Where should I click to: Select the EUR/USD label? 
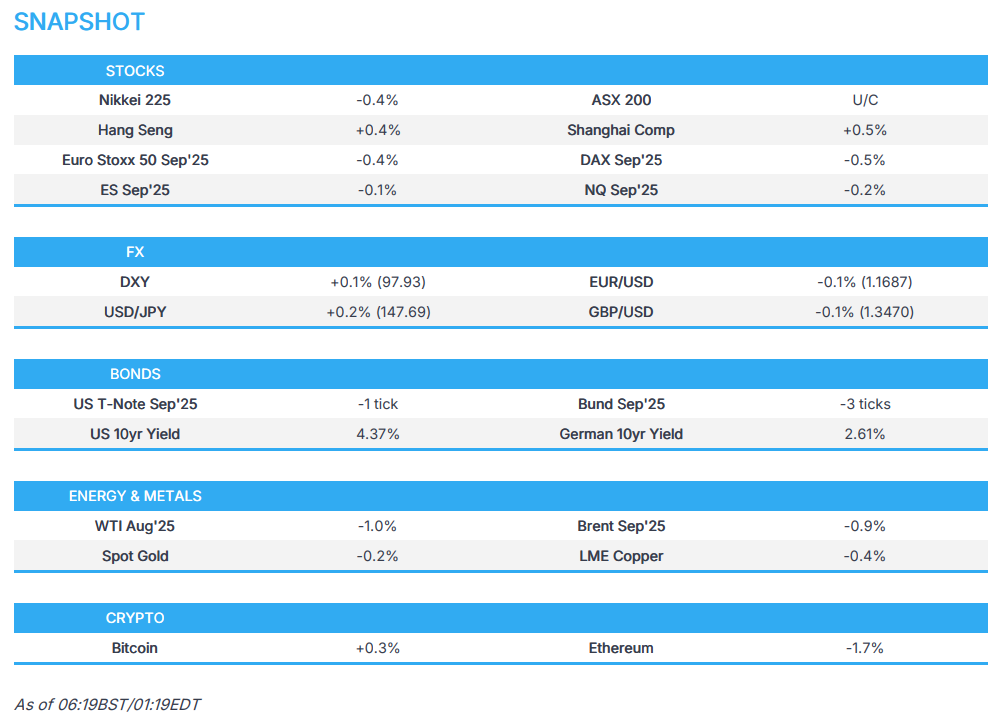(x=621, y=282)
